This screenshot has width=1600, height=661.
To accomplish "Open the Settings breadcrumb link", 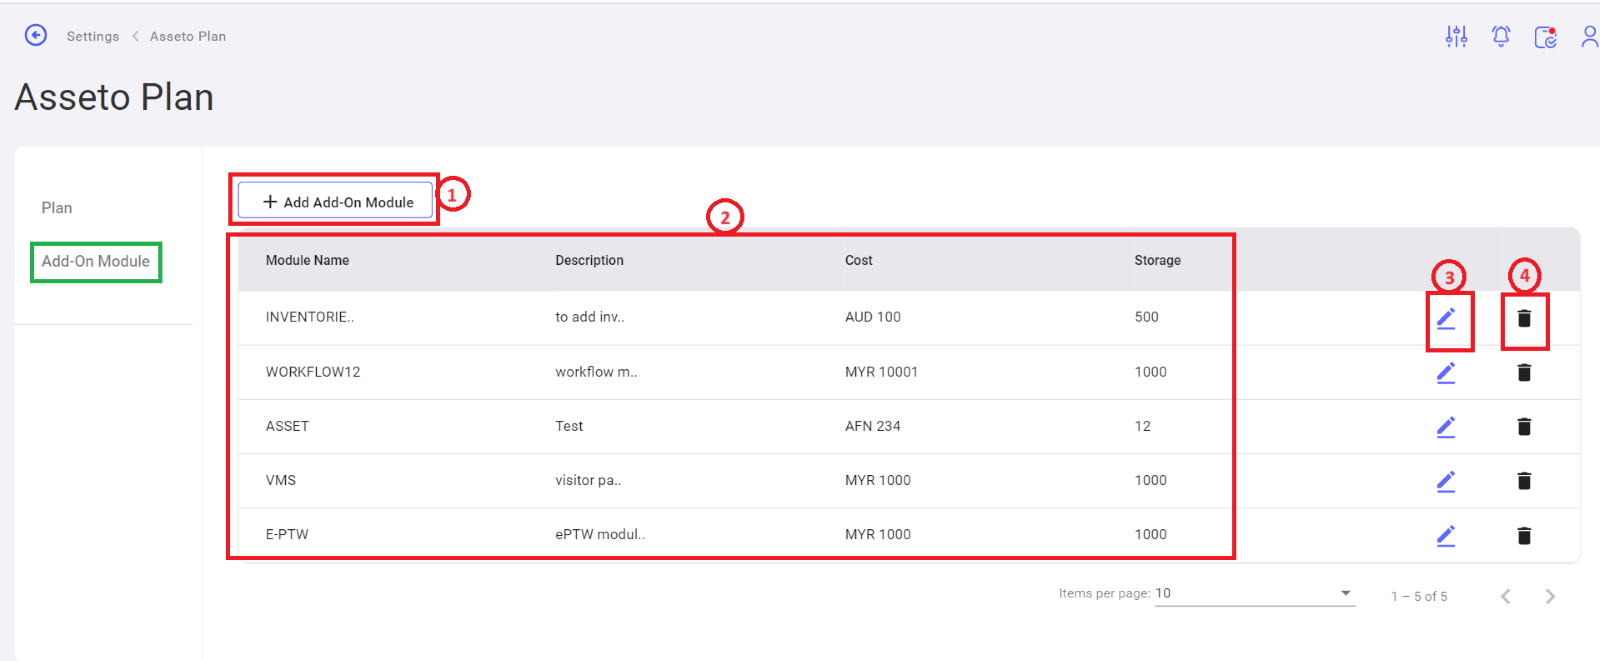I will click(x=93, y=36).
